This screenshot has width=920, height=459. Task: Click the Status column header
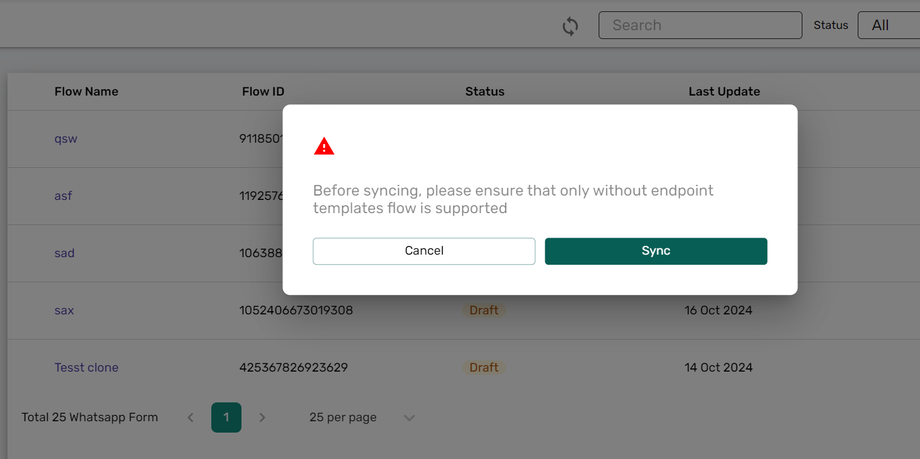[x=484, y=91]
